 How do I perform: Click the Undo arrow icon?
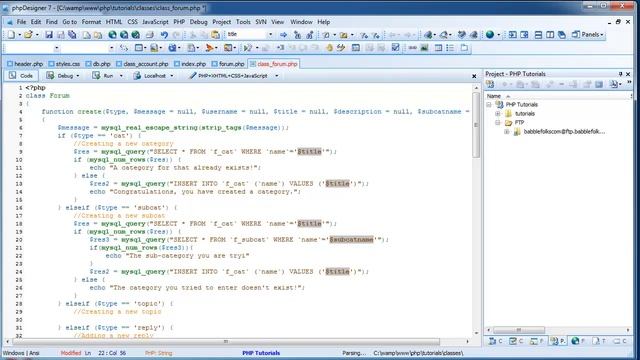point(164,35)
